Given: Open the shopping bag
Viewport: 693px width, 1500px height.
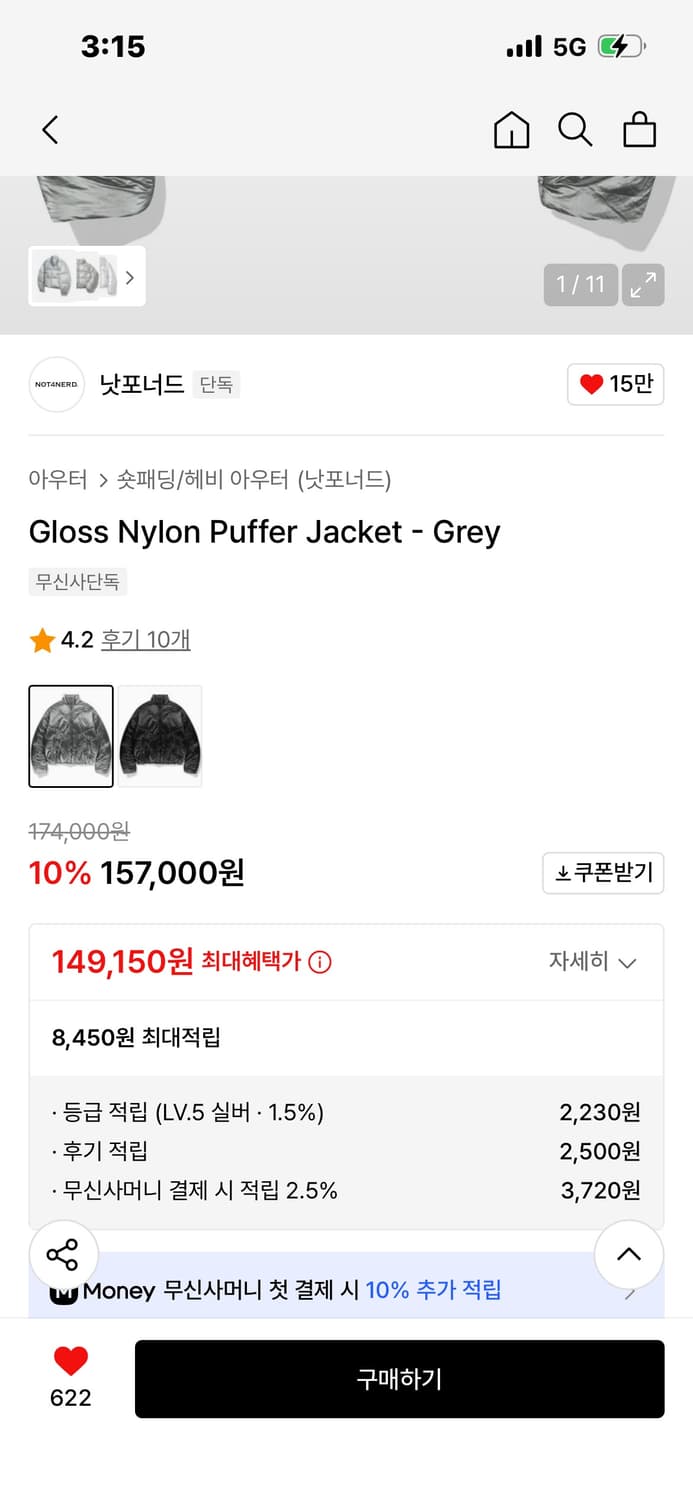Looking at the screenshot, I should [639, 130].
